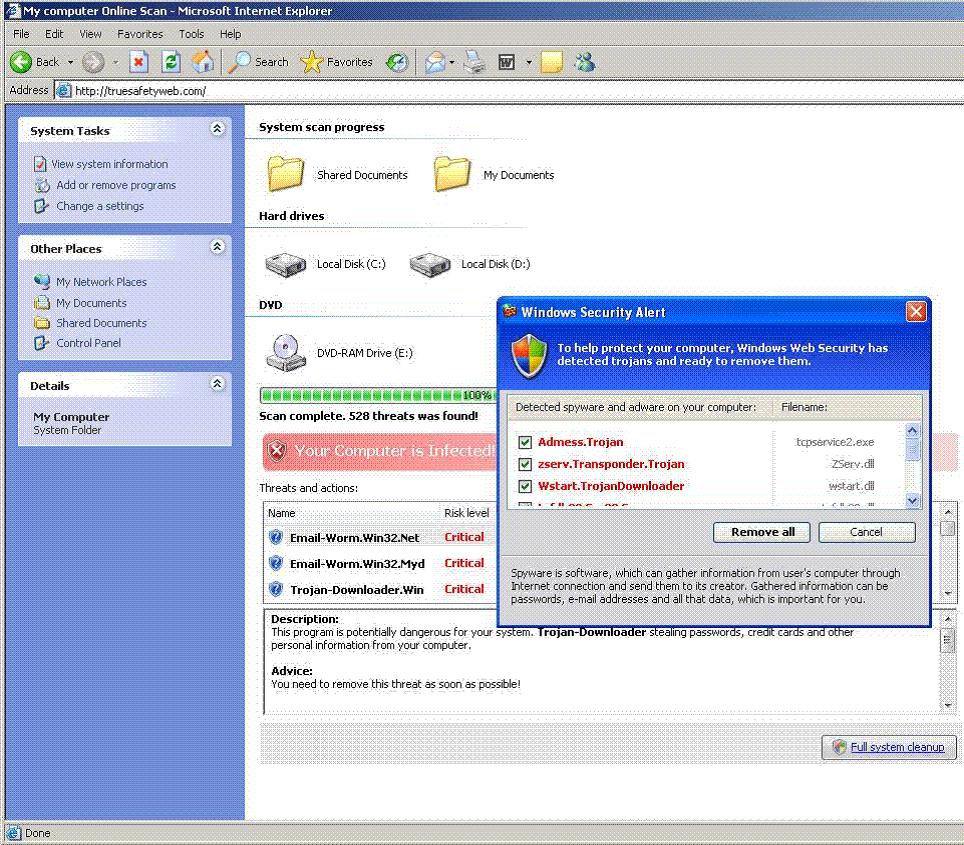
Task: Click shield icon next to Trojan-Downloader.Win
Action: click(x=276, y=589)
